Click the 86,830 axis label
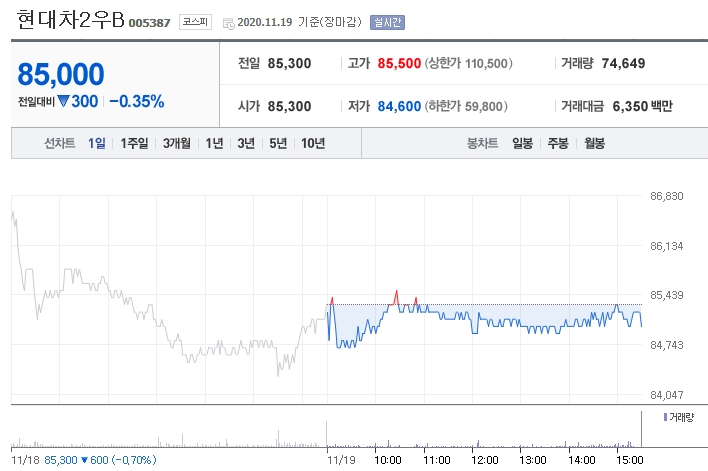 666,196
